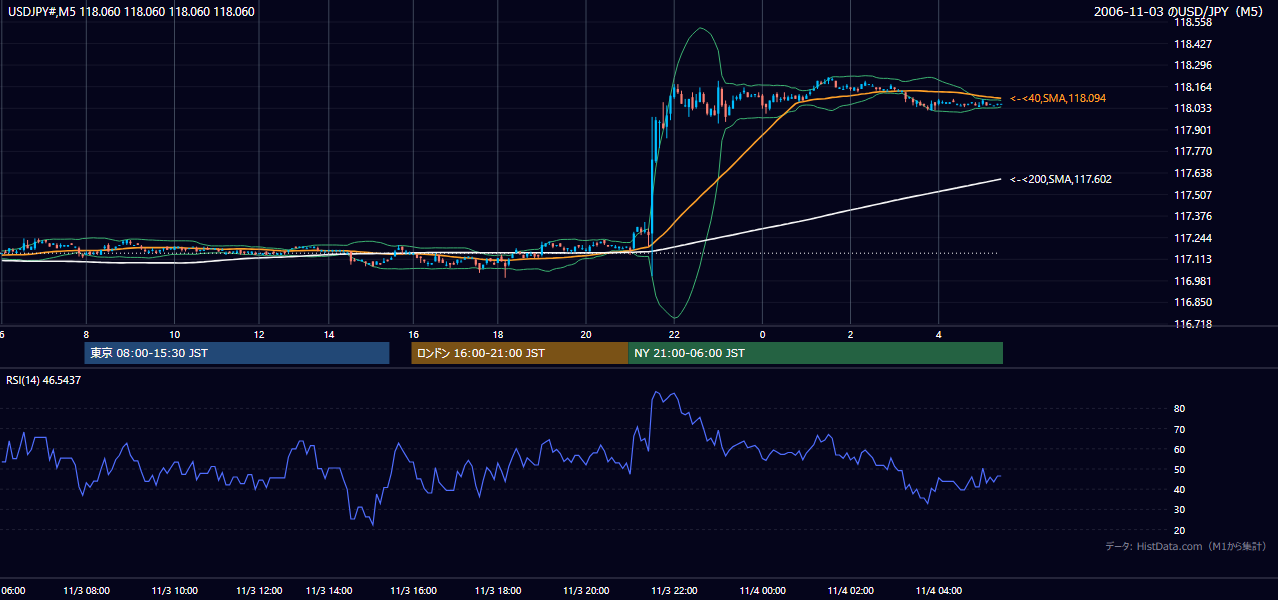
Task: Click price axis value 116.850
Action: pyautogui.click(x=1193, y=302)
